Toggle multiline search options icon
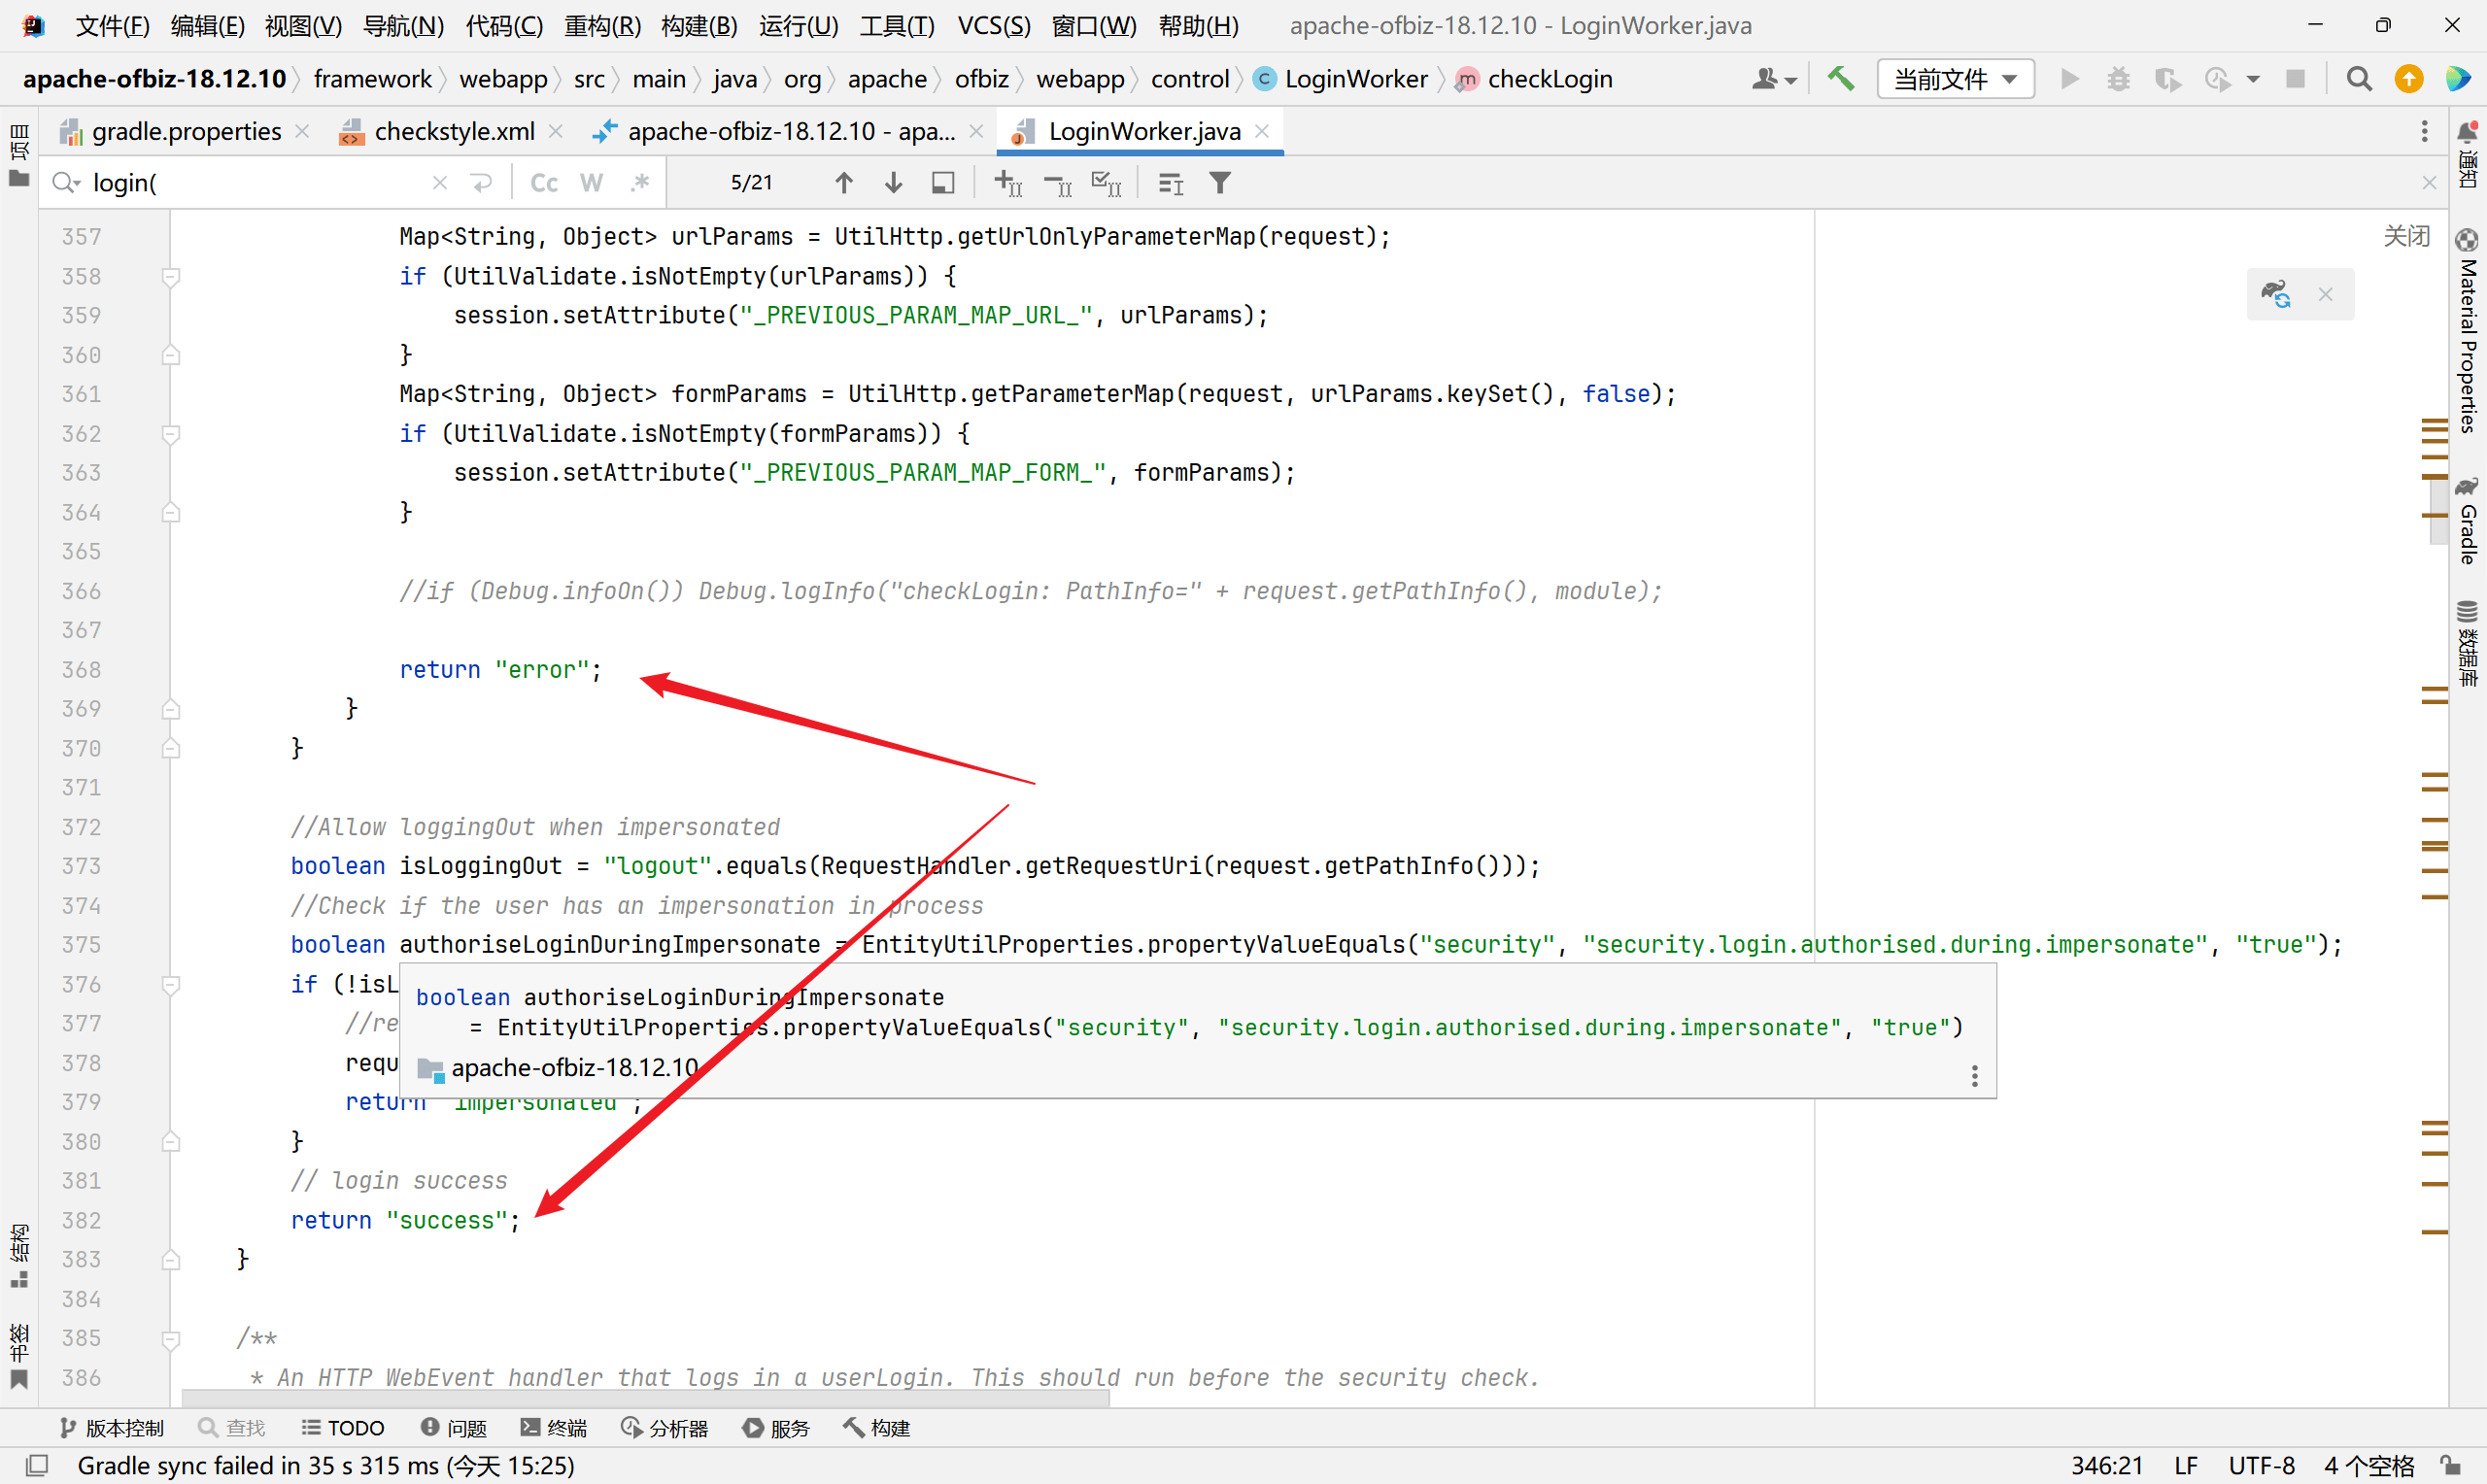 (x=1171, y=183)
